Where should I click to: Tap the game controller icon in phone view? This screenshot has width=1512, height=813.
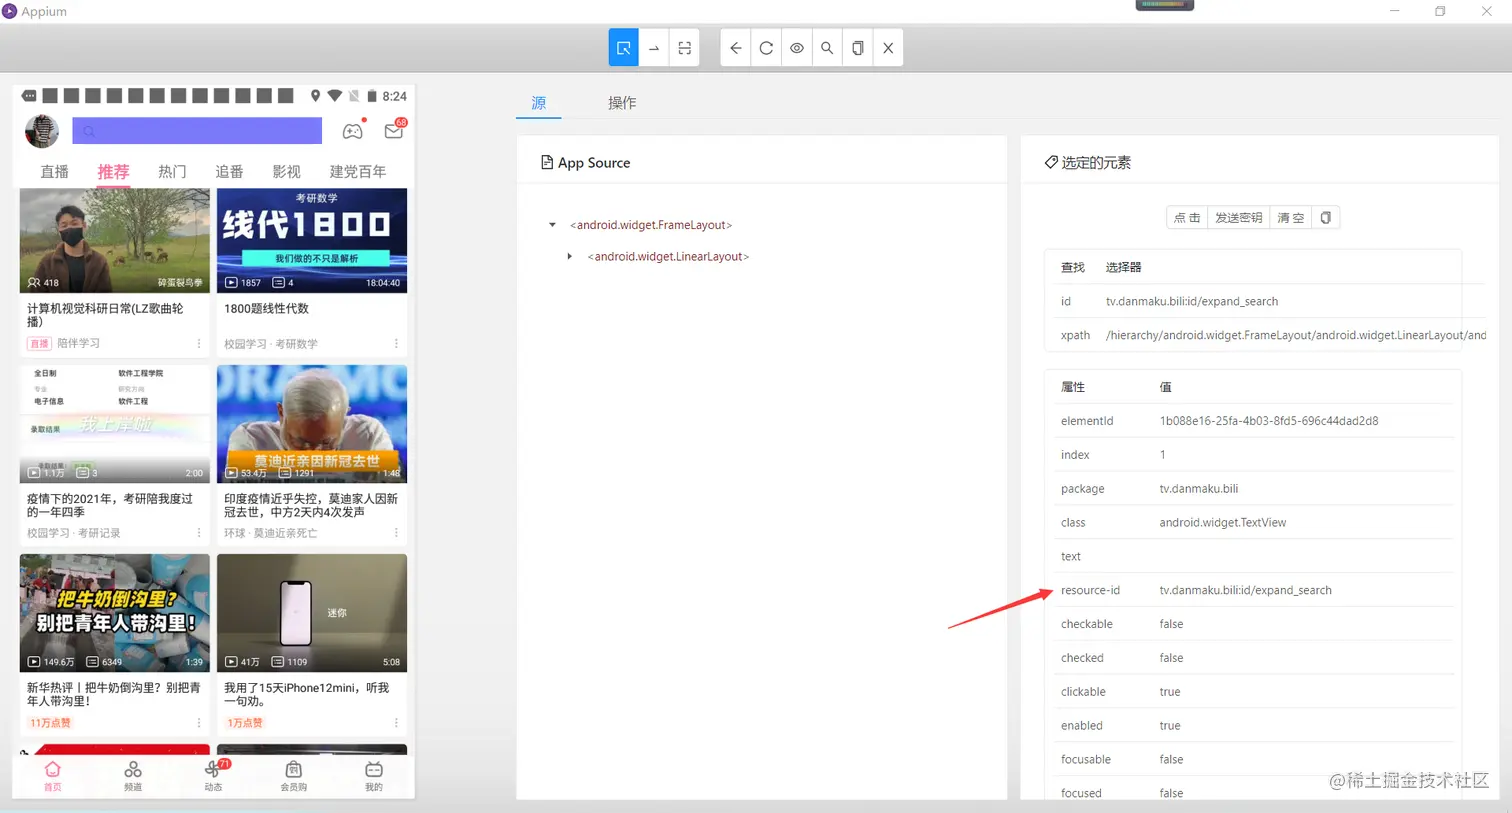point(353,131)
